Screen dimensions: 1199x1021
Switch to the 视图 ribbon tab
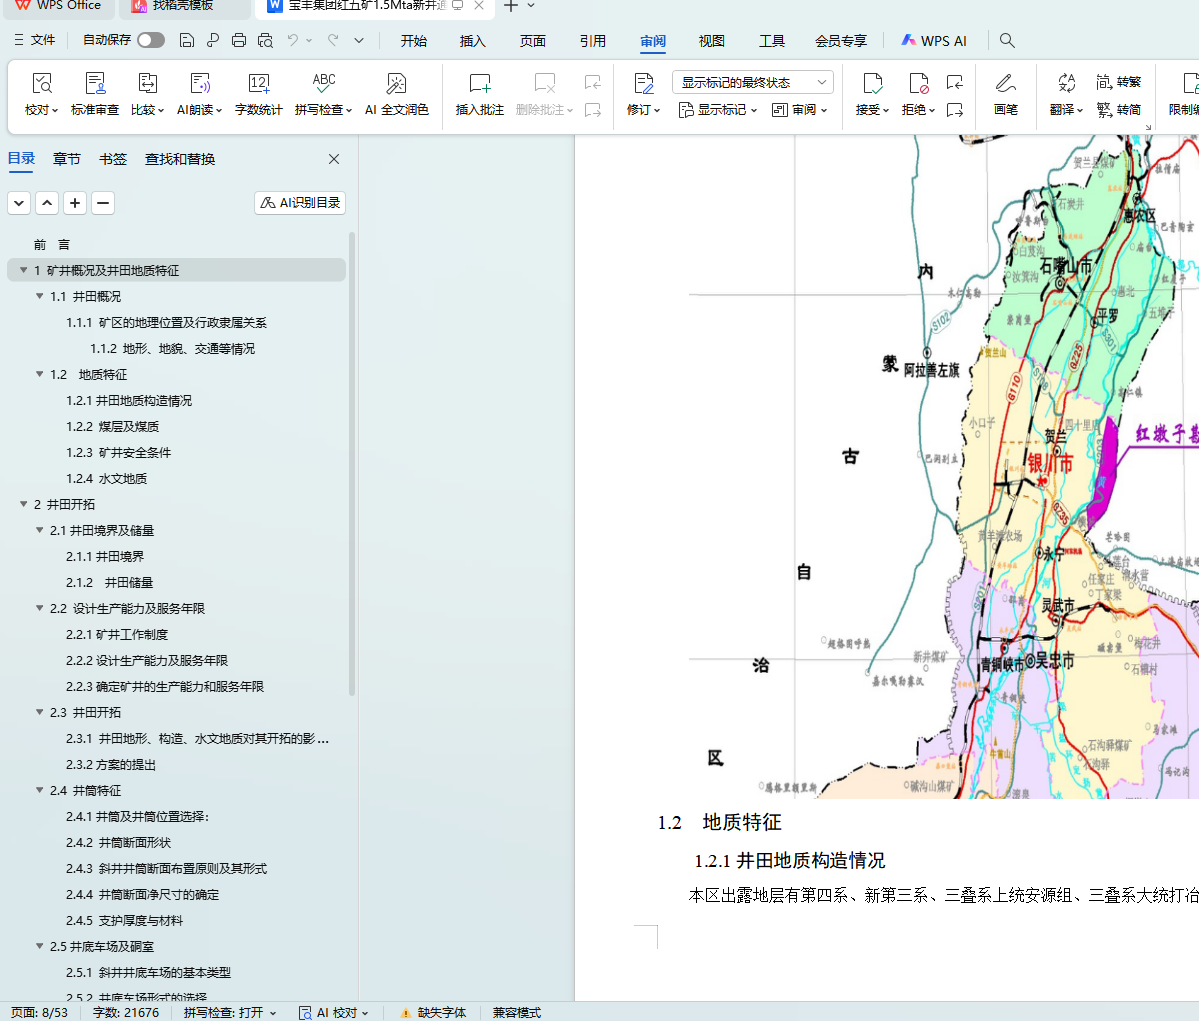712,41
